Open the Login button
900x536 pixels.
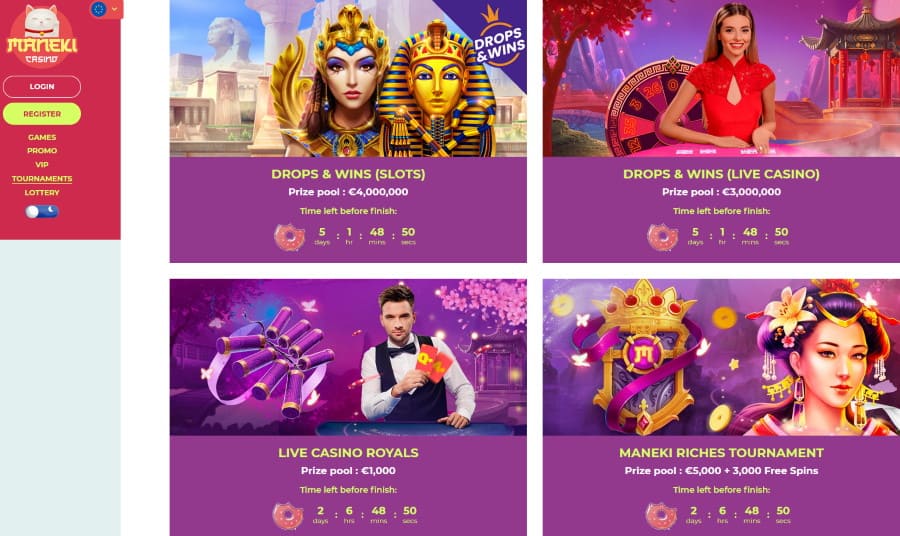42,87
